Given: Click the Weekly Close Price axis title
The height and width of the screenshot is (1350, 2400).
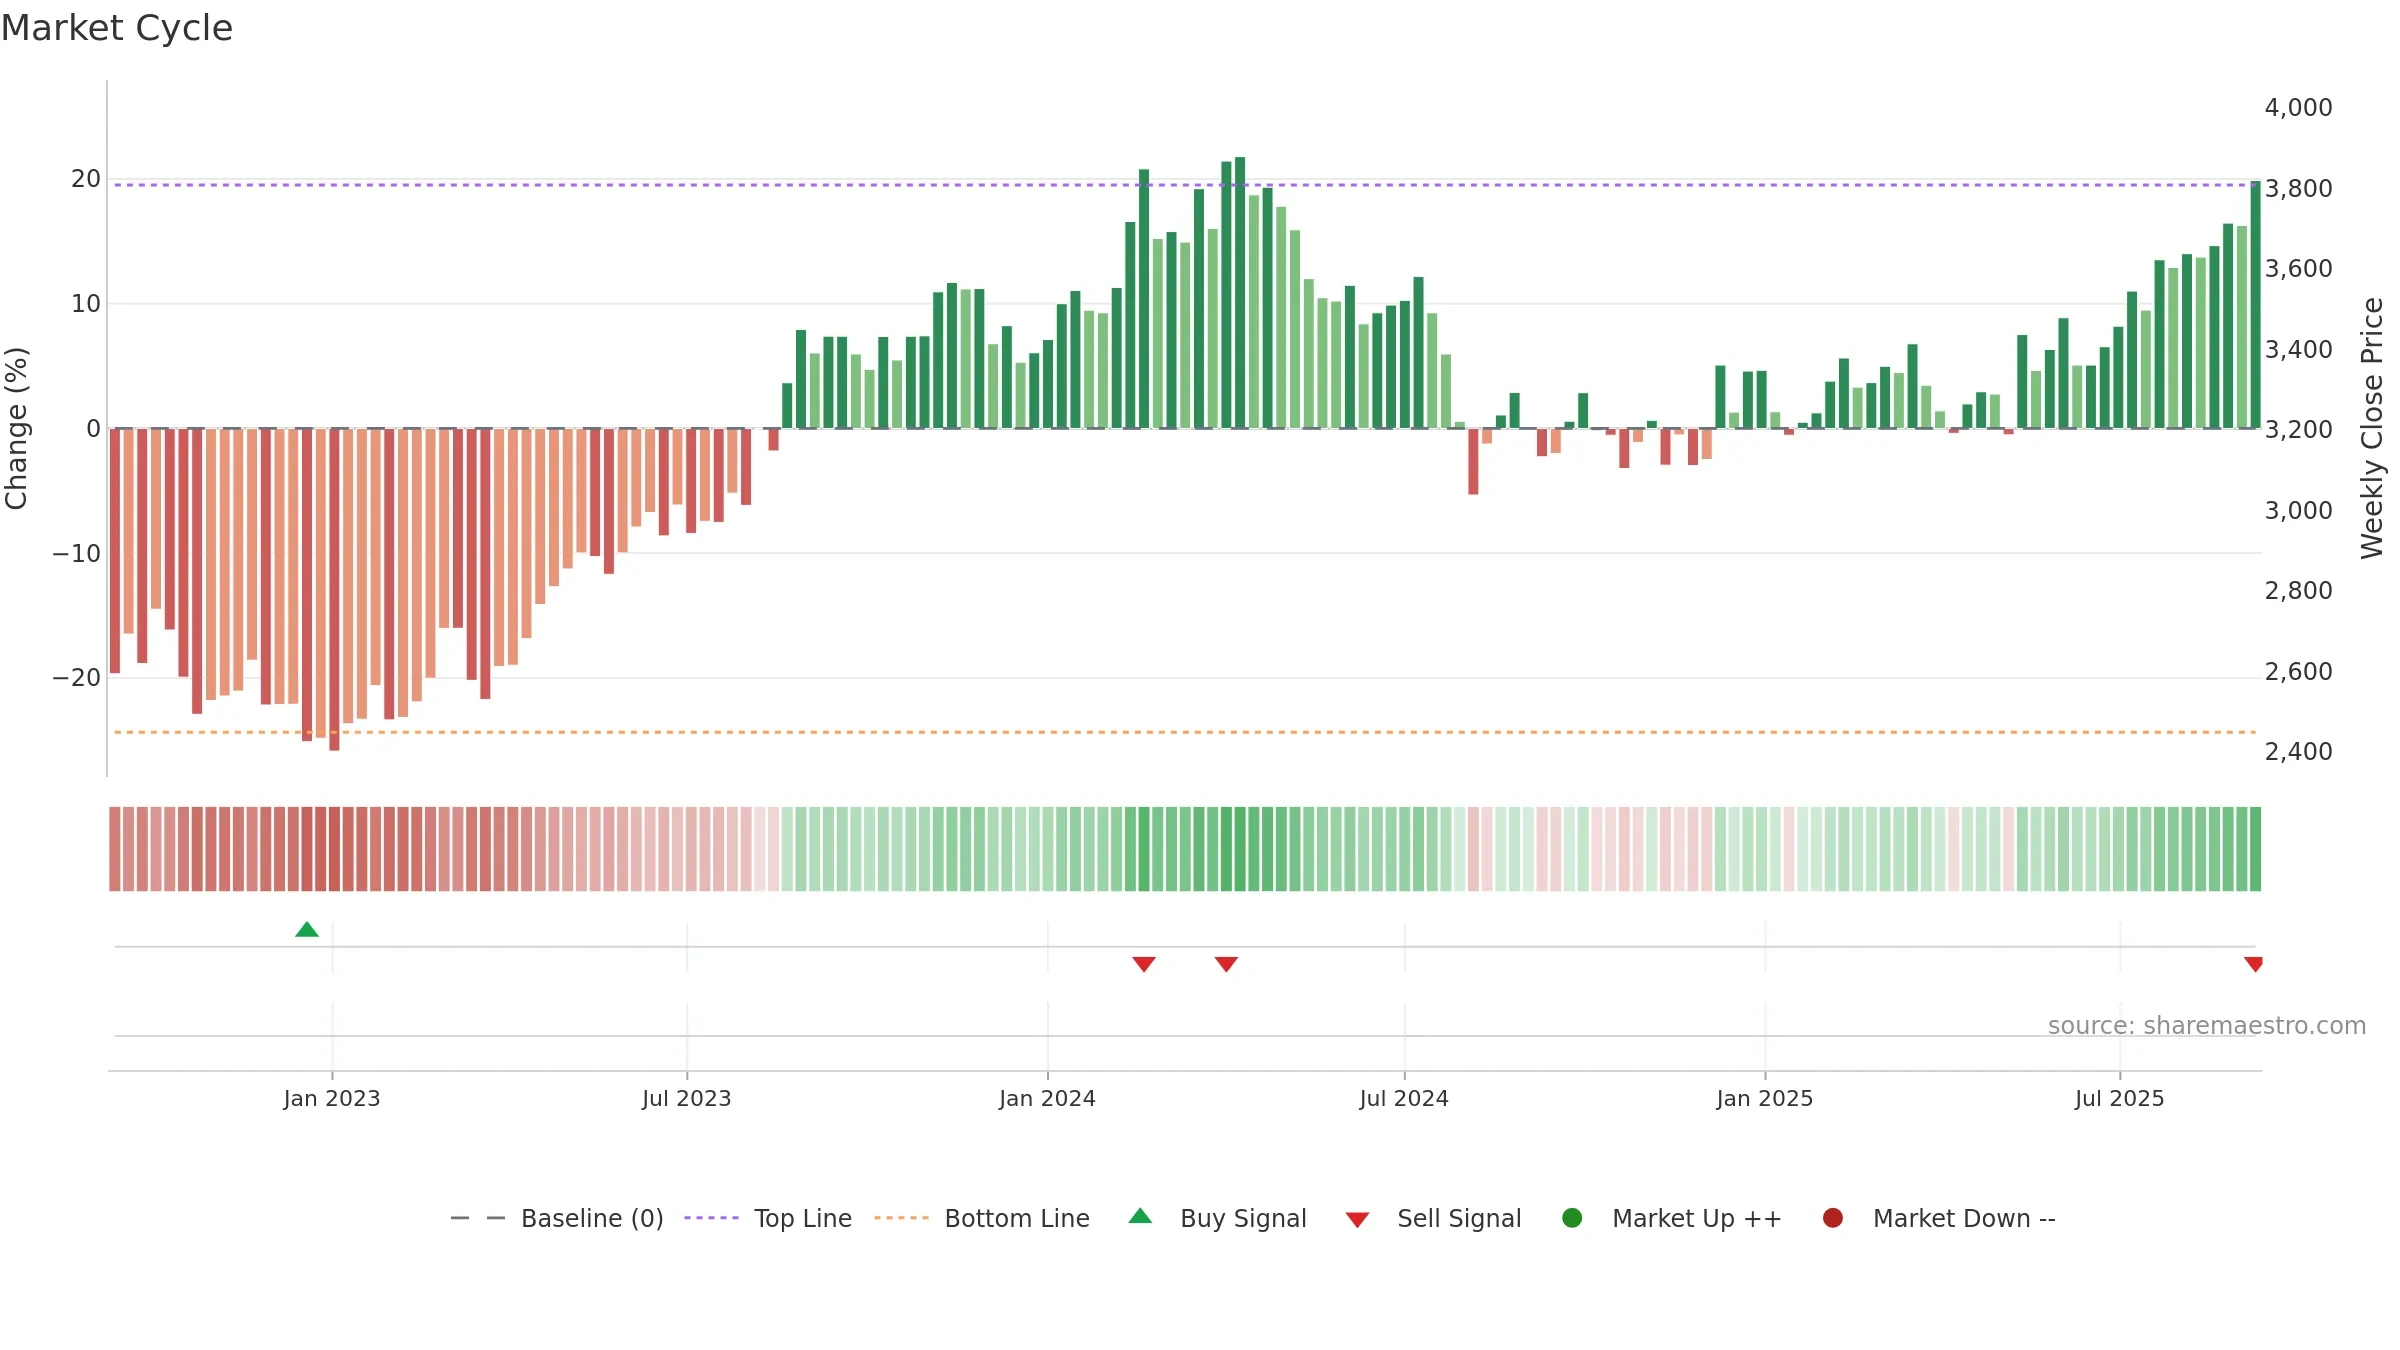Looking at the screenshot, I should 2372,428.
